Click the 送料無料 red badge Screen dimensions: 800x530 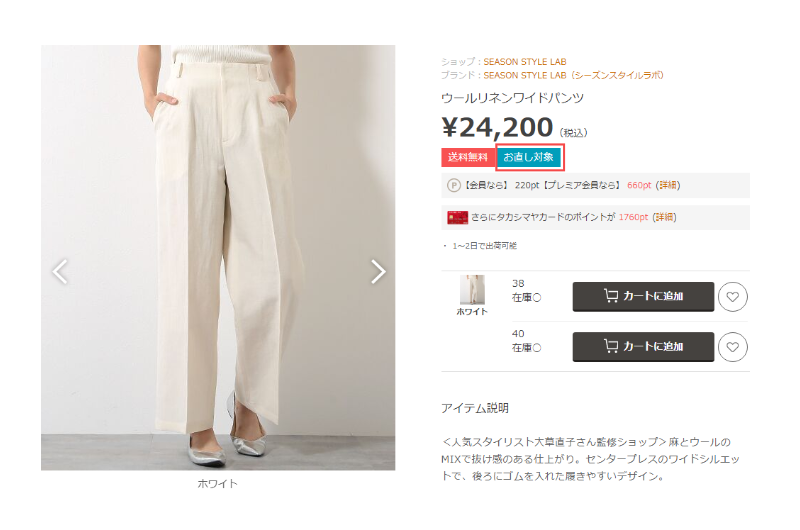(x=468, y=157)
